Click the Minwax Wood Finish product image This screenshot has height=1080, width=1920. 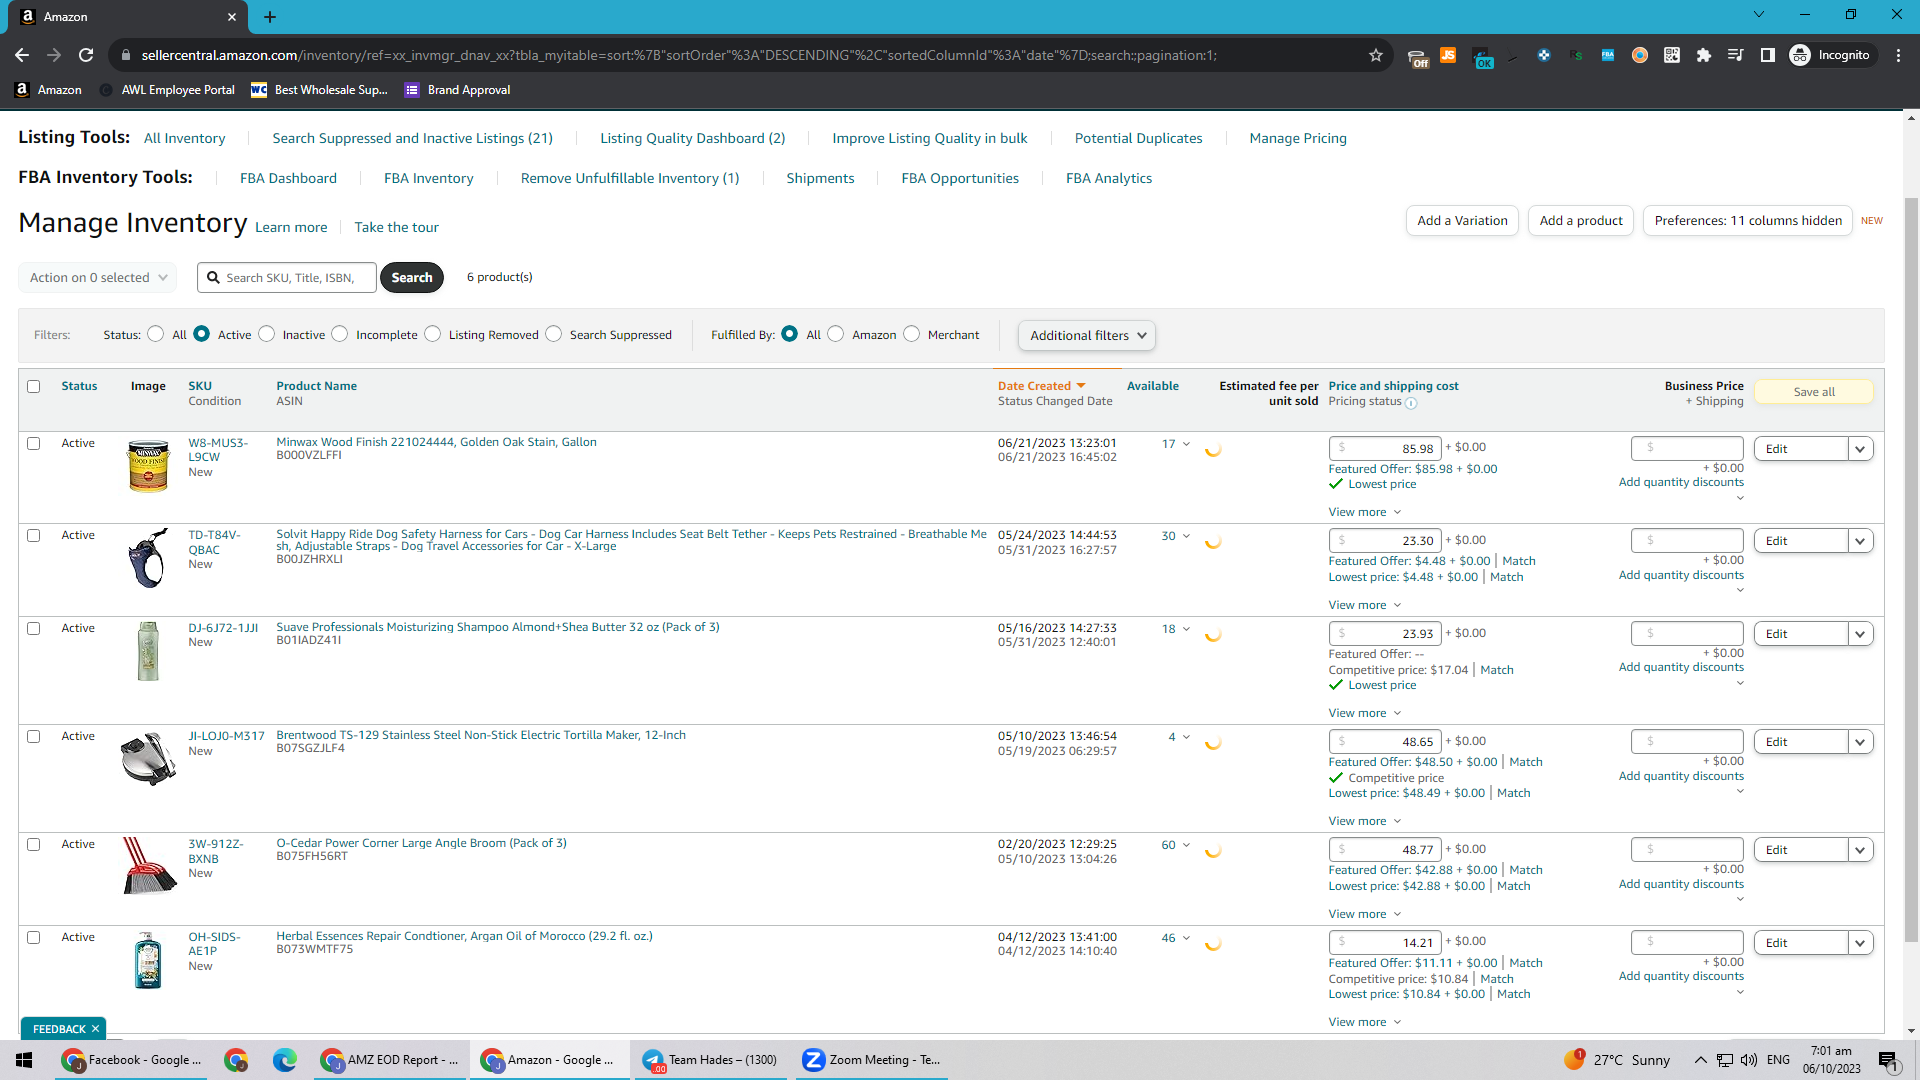[148, 466]
